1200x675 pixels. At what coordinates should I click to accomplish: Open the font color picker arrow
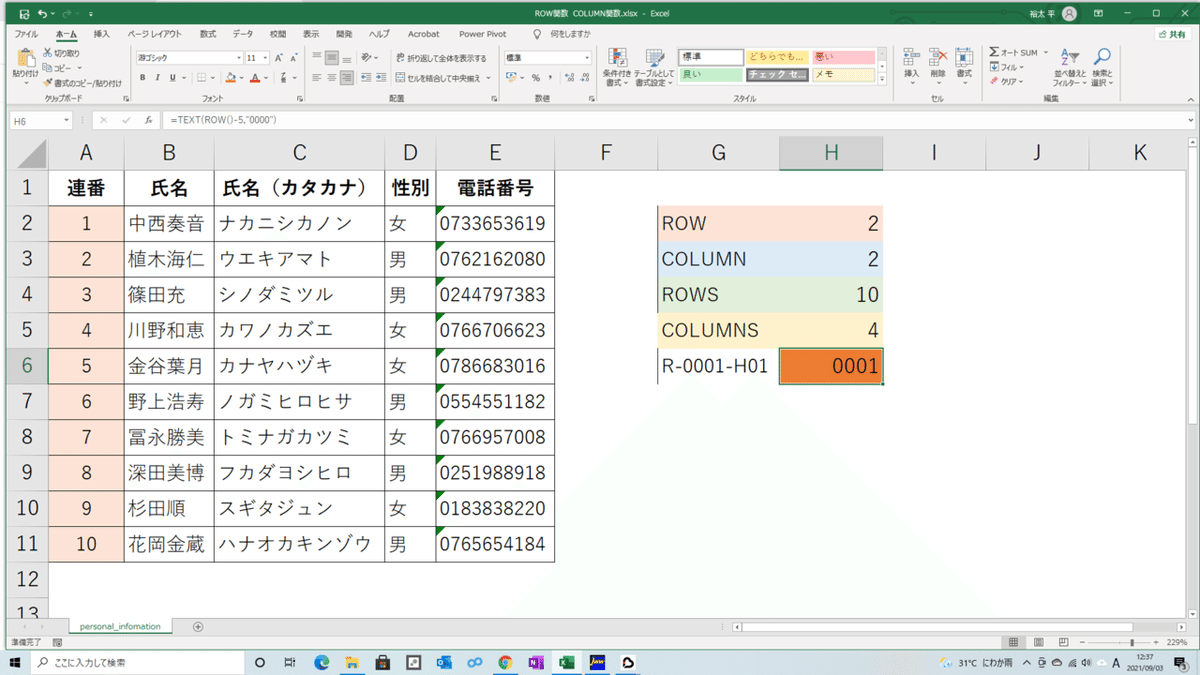pos(266,78)
